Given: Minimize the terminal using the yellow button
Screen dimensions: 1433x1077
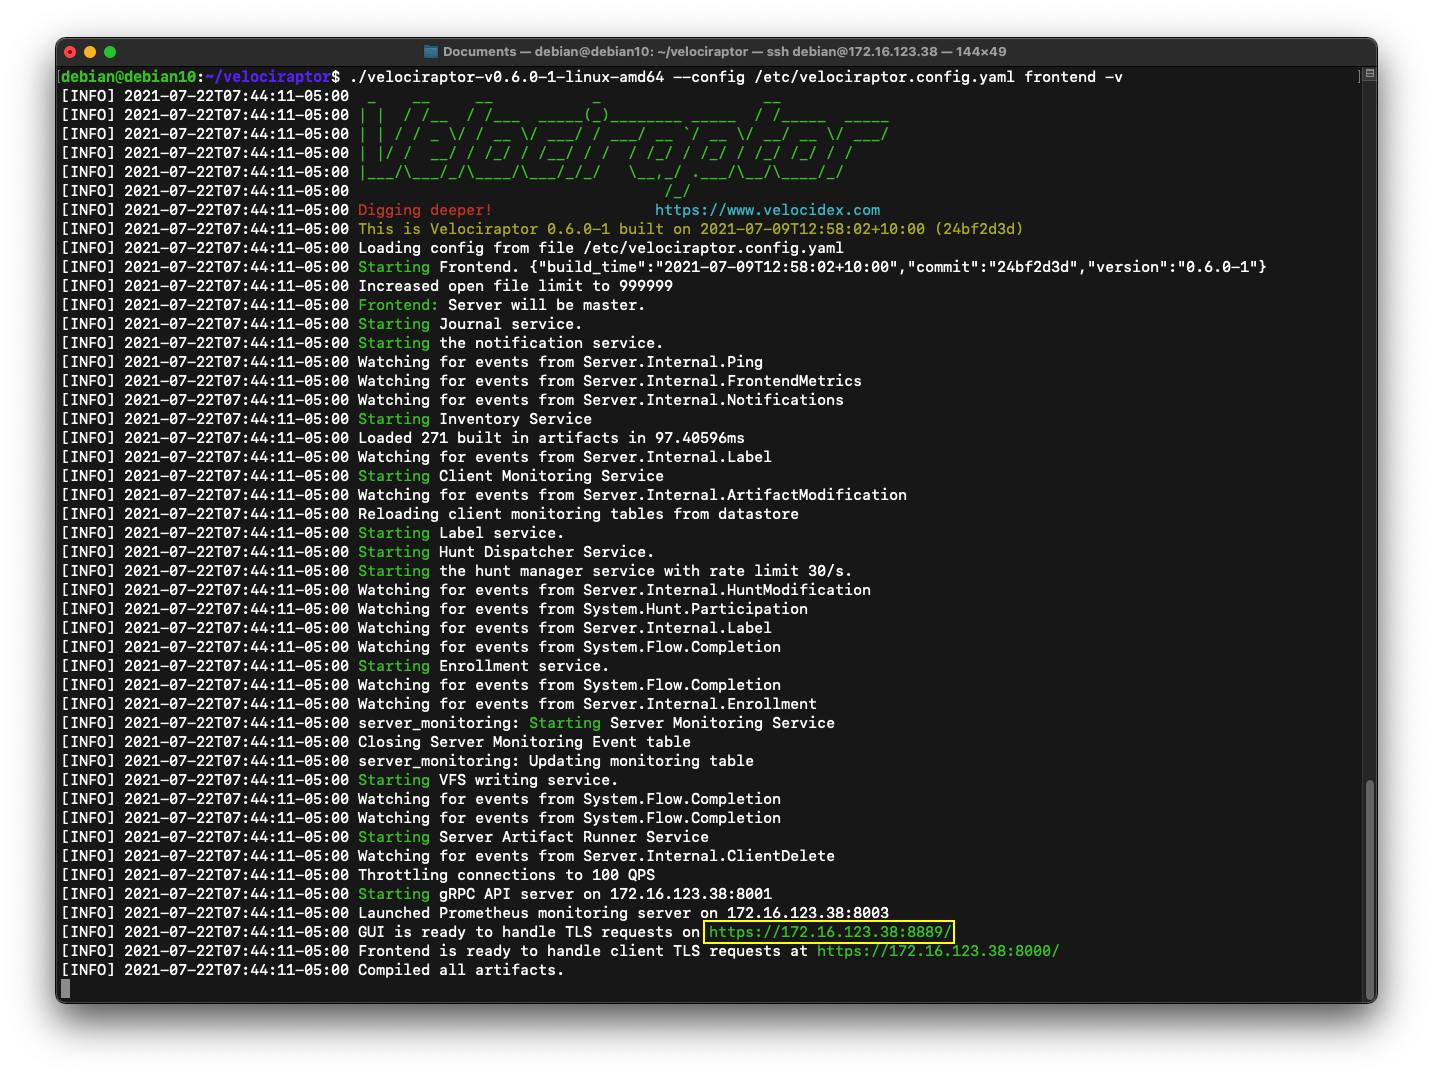Looking at the screenshot, I should click(90, 52).
